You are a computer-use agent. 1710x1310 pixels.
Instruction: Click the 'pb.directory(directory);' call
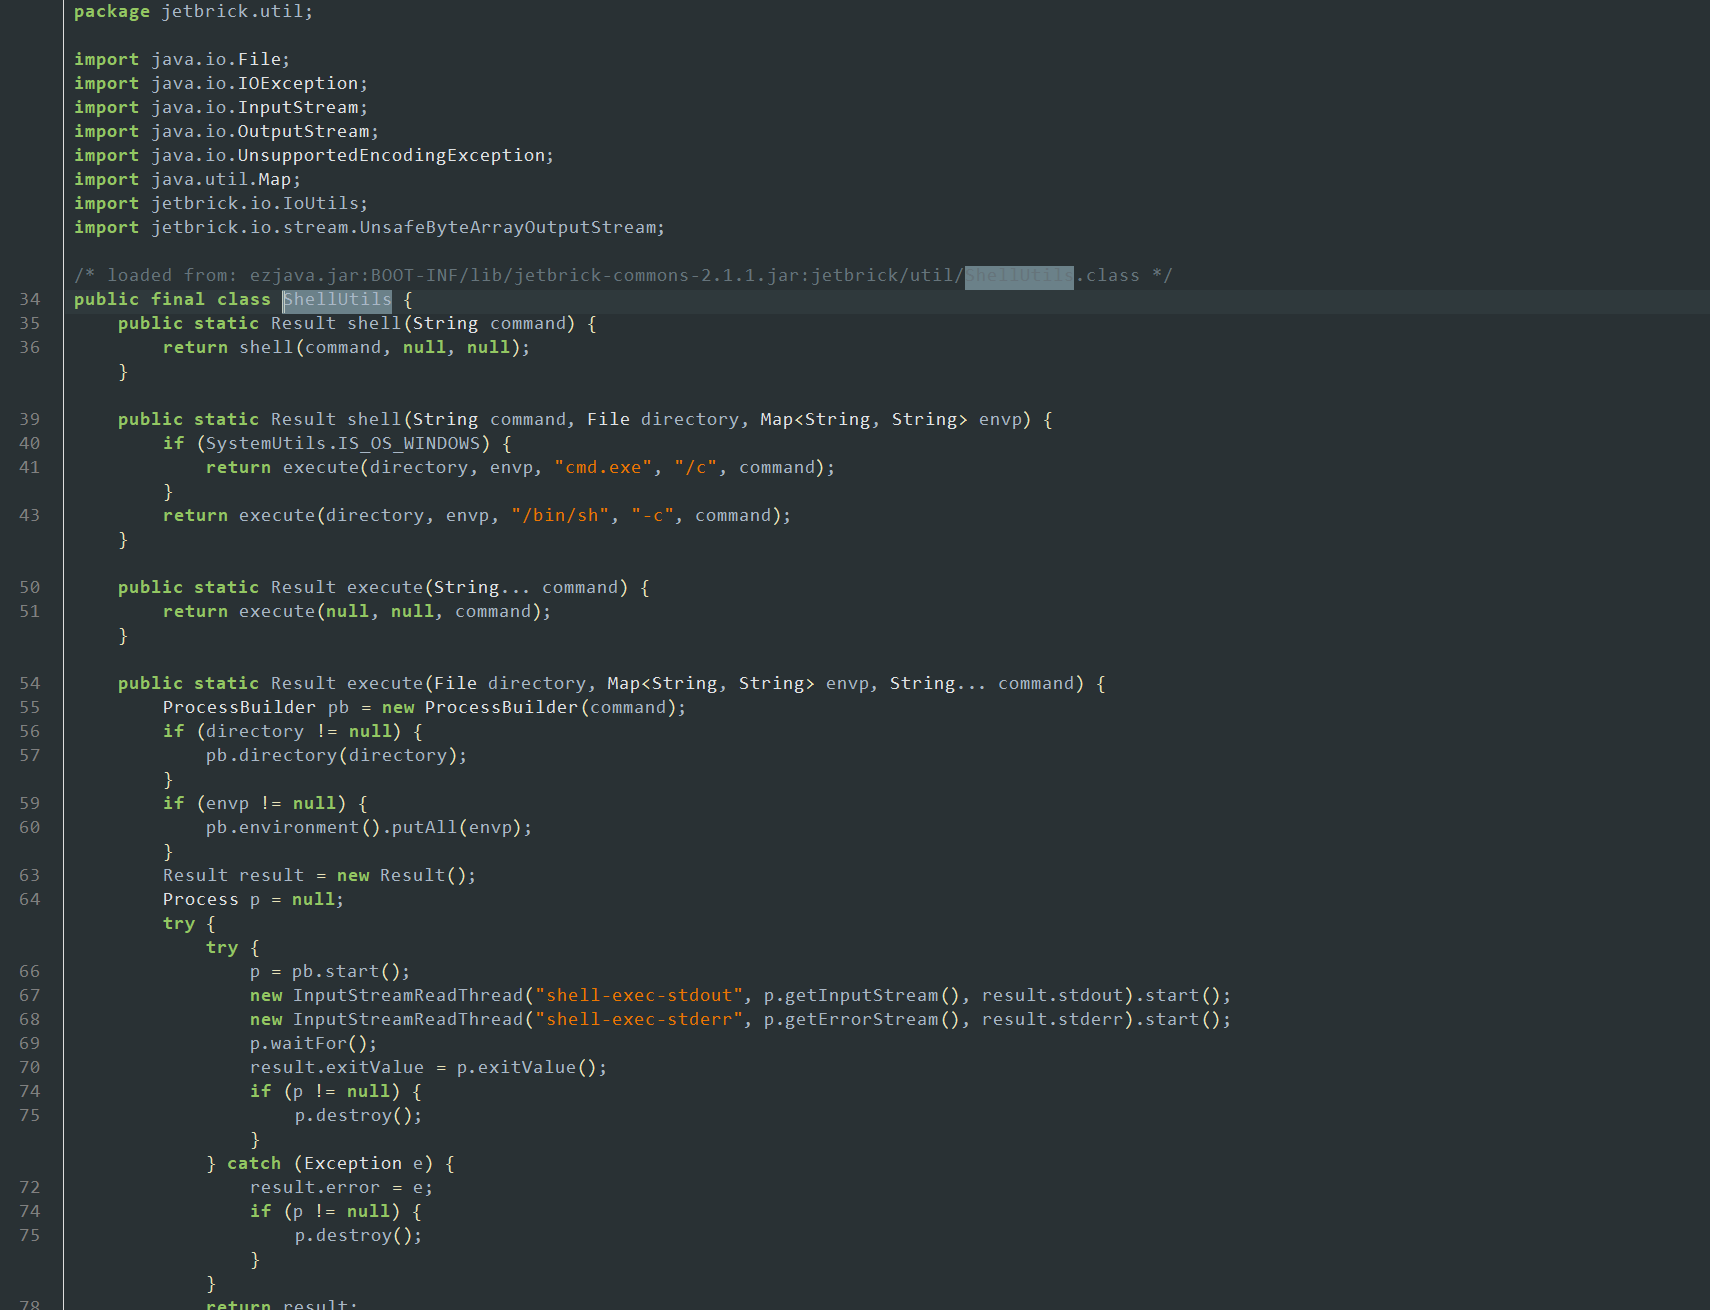(x=337, y=755)
